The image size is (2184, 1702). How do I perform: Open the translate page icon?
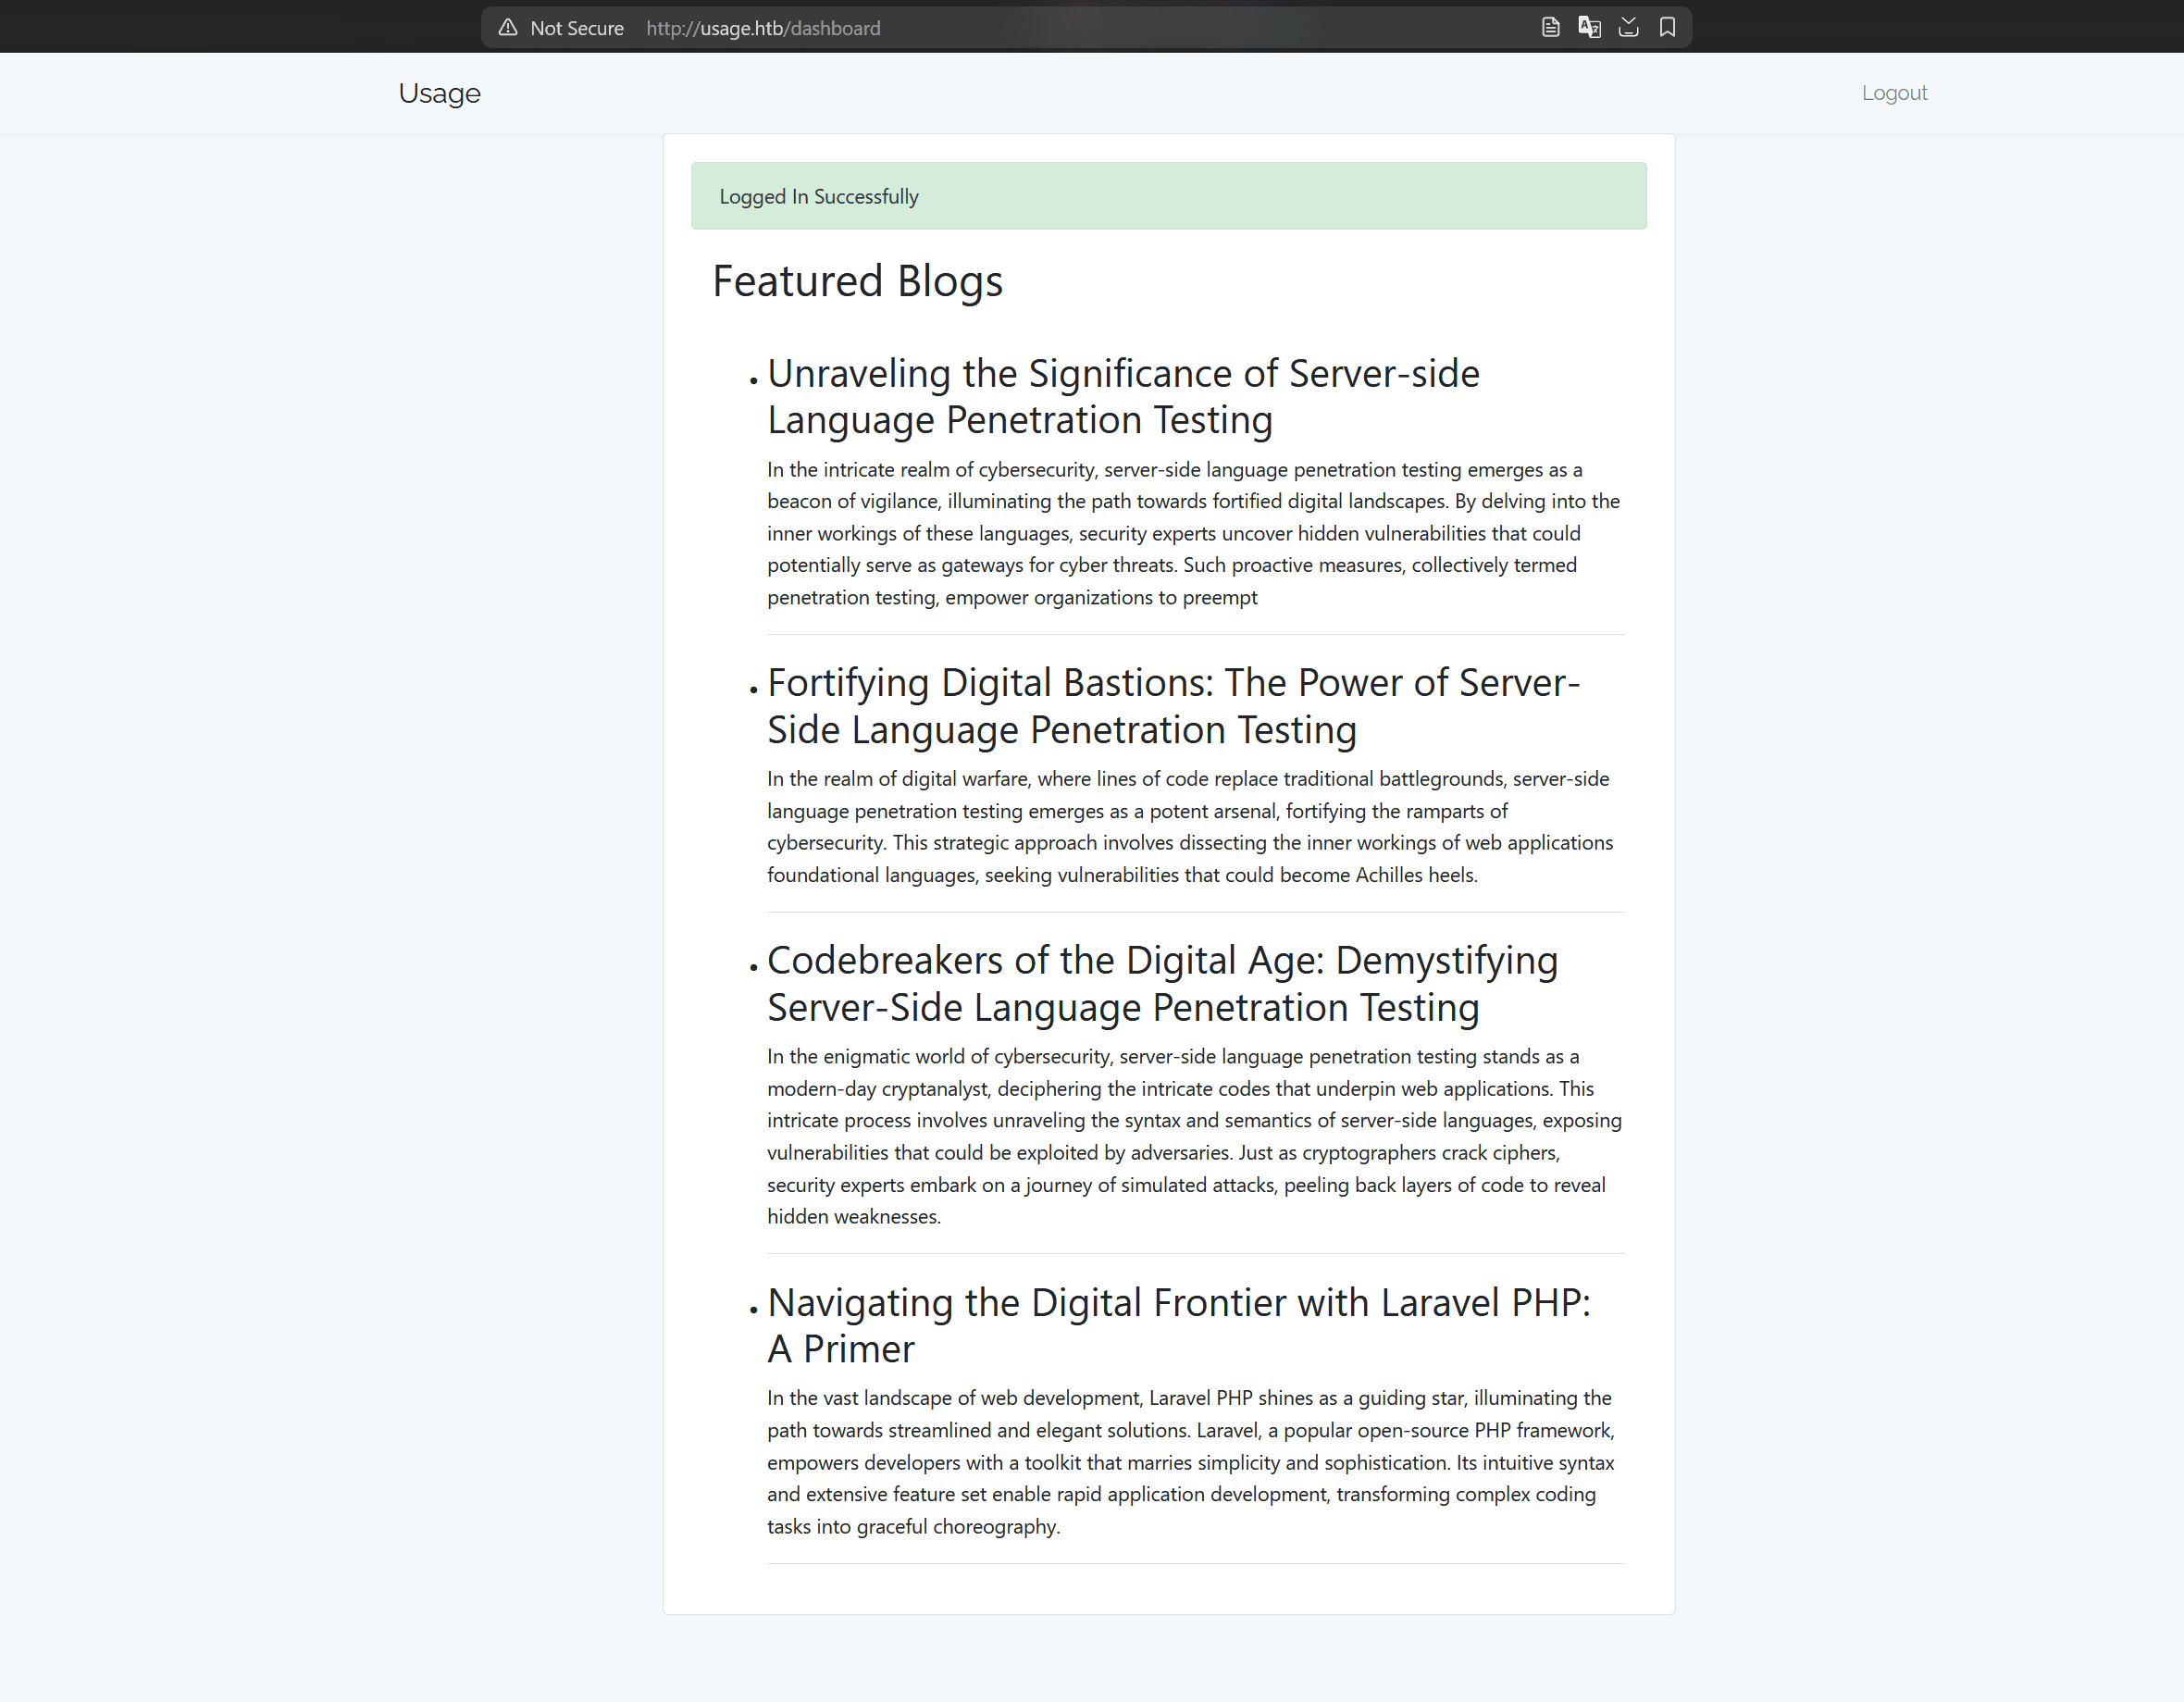pyautogui.click(x=1589, y=27)
